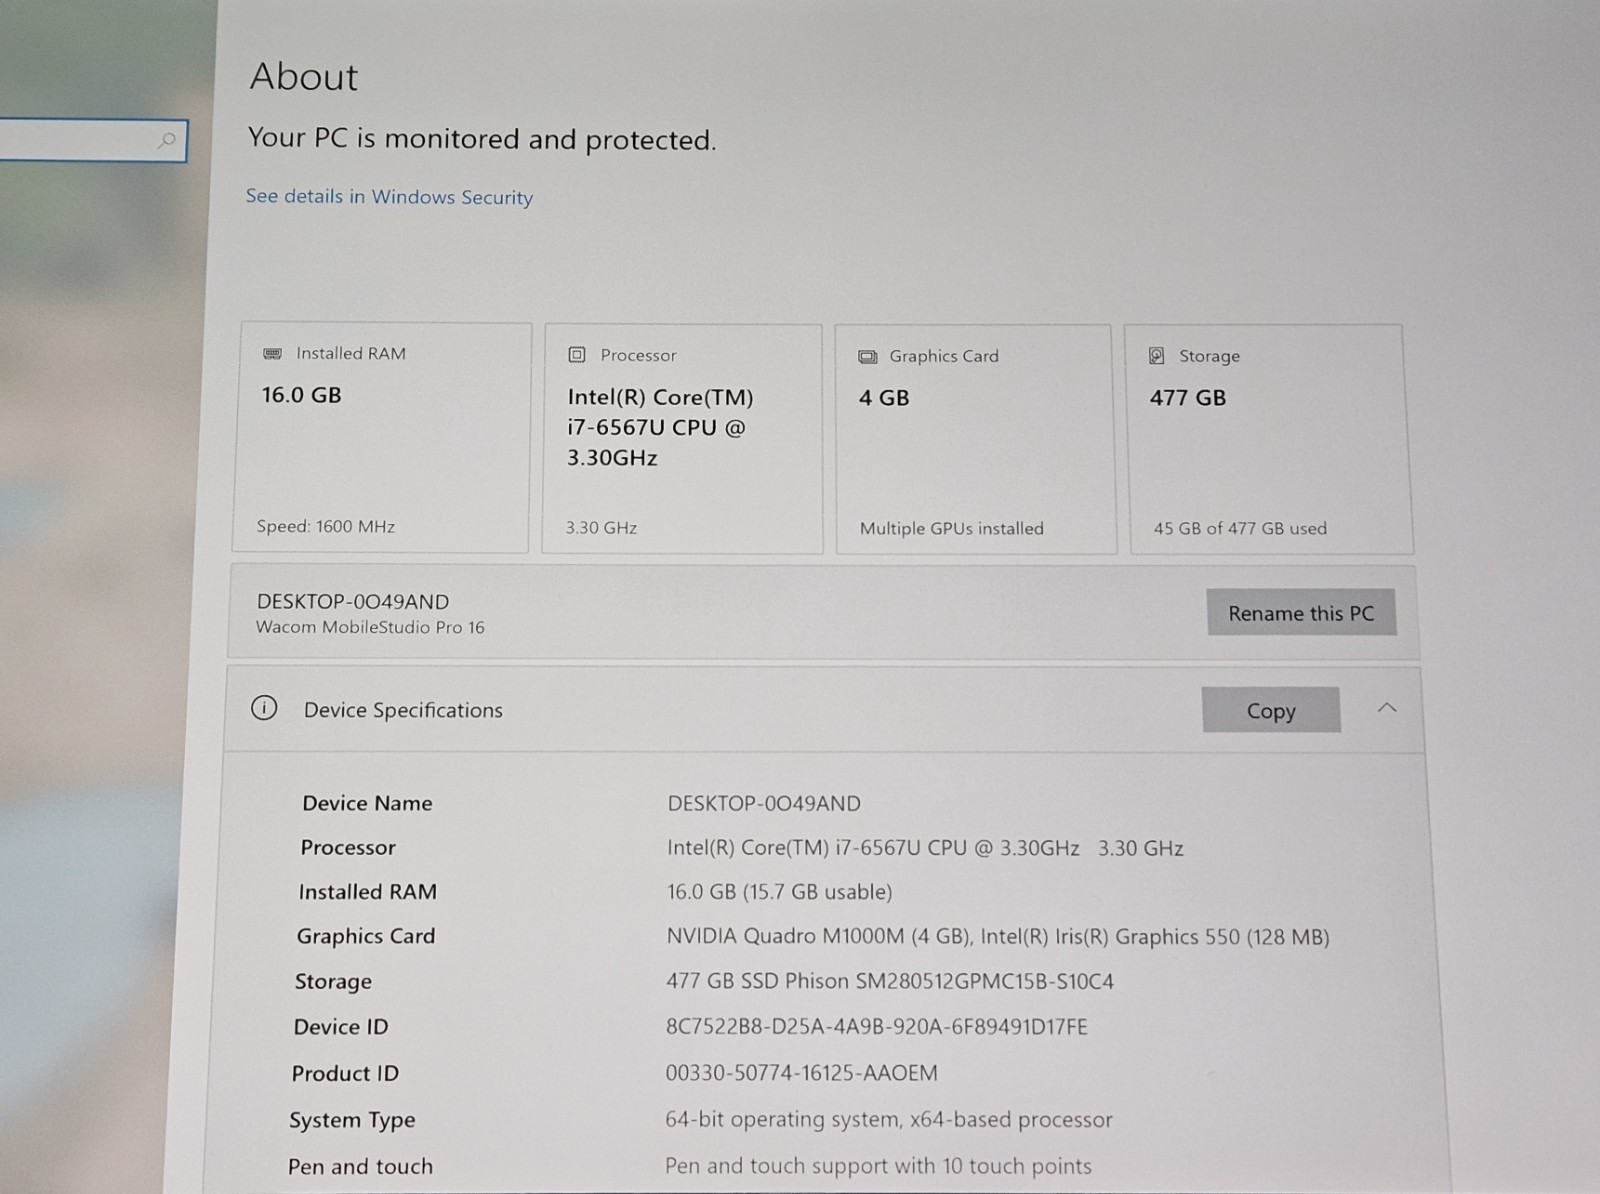Focus the settings search box
This screenshot has height=1194, width=1600.
pos(92,140)
